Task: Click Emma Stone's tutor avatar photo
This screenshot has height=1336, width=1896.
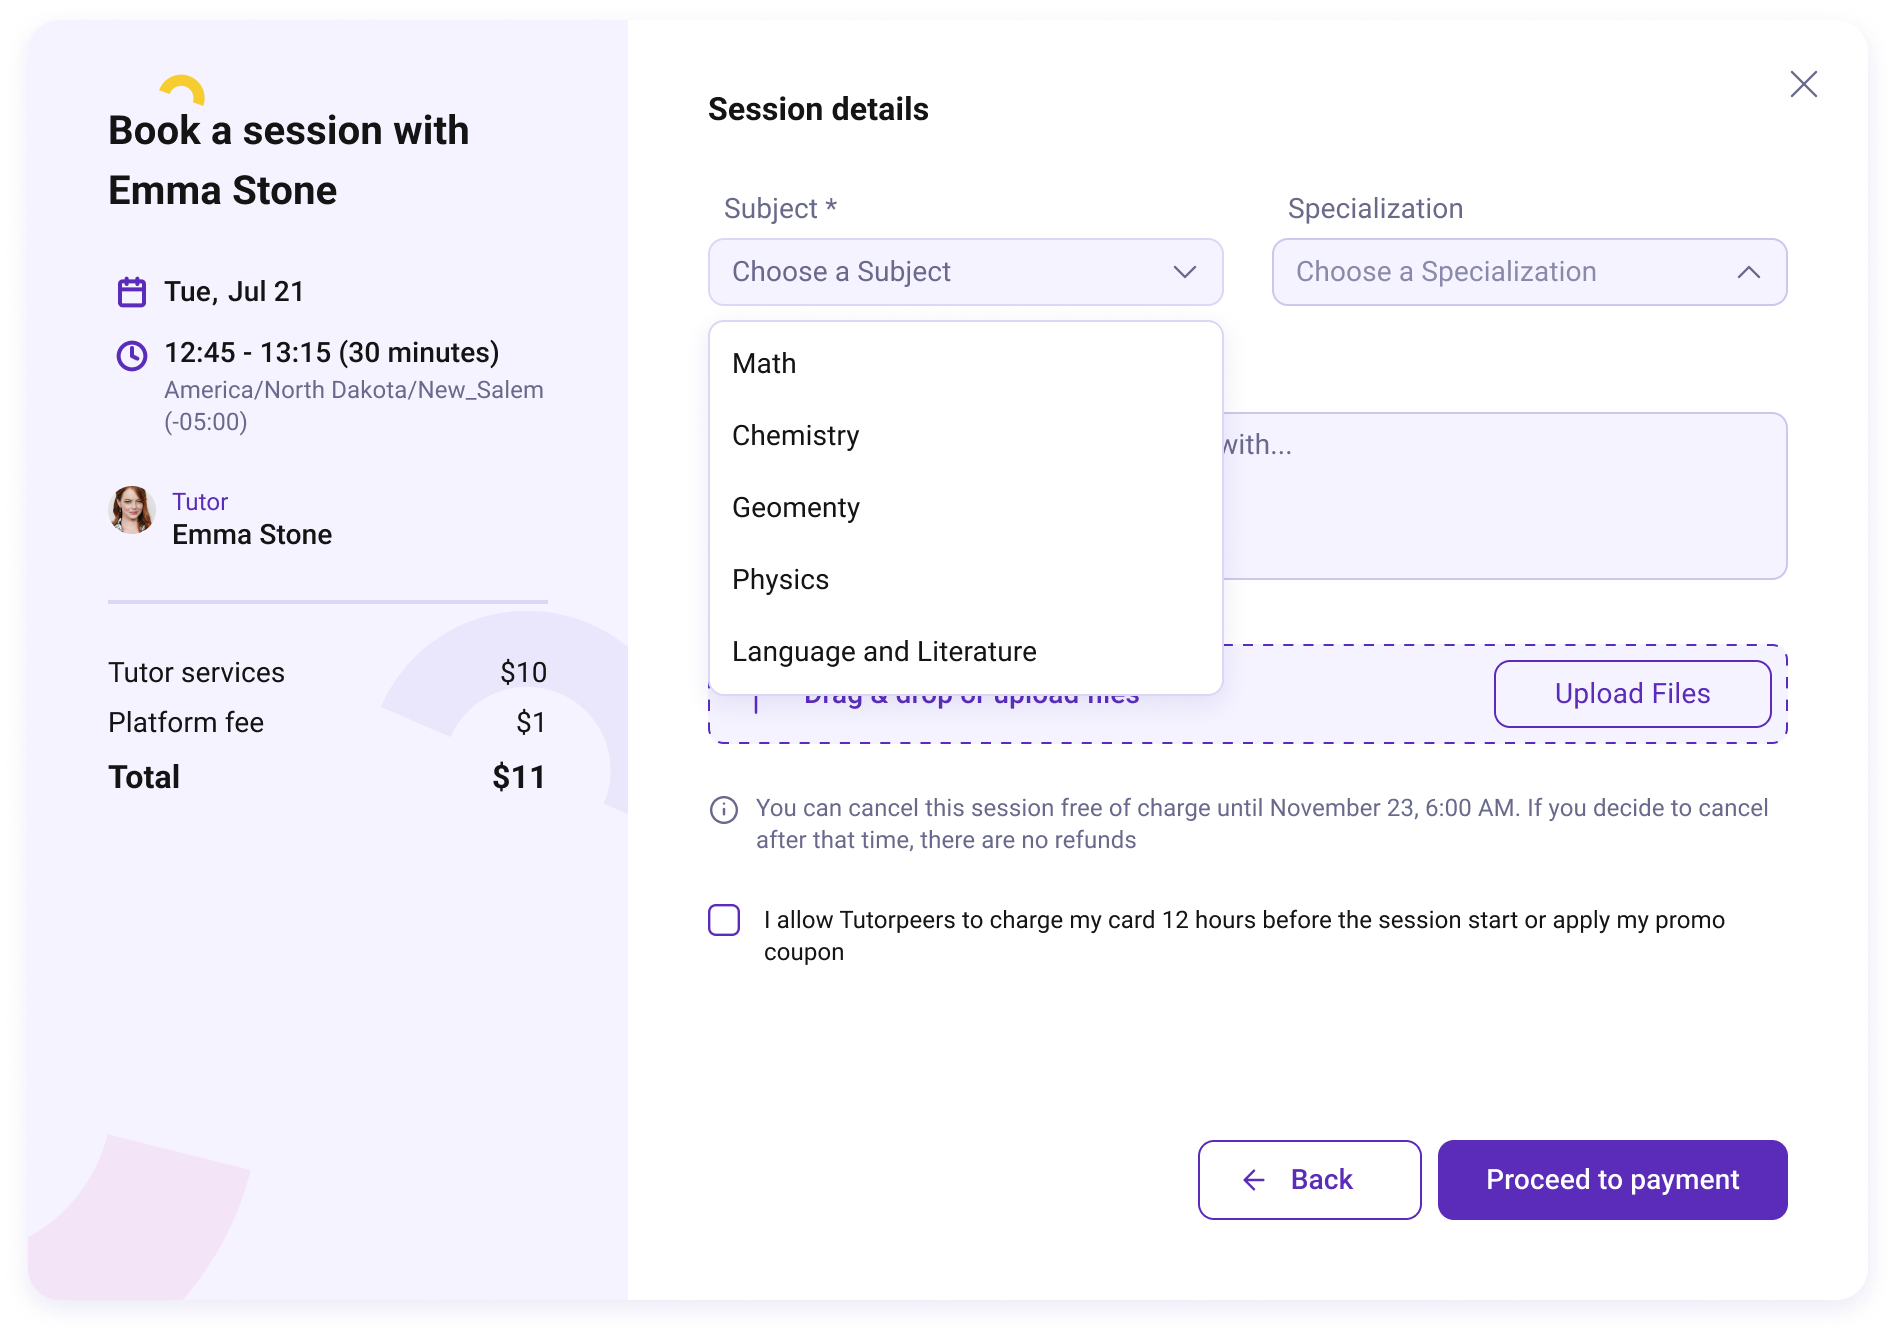Action: [x=132, y=510]
